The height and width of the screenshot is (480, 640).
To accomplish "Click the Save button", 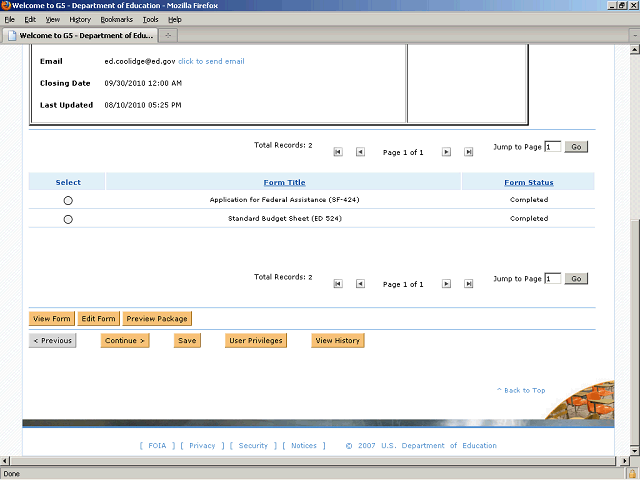I will coord(187,341).
